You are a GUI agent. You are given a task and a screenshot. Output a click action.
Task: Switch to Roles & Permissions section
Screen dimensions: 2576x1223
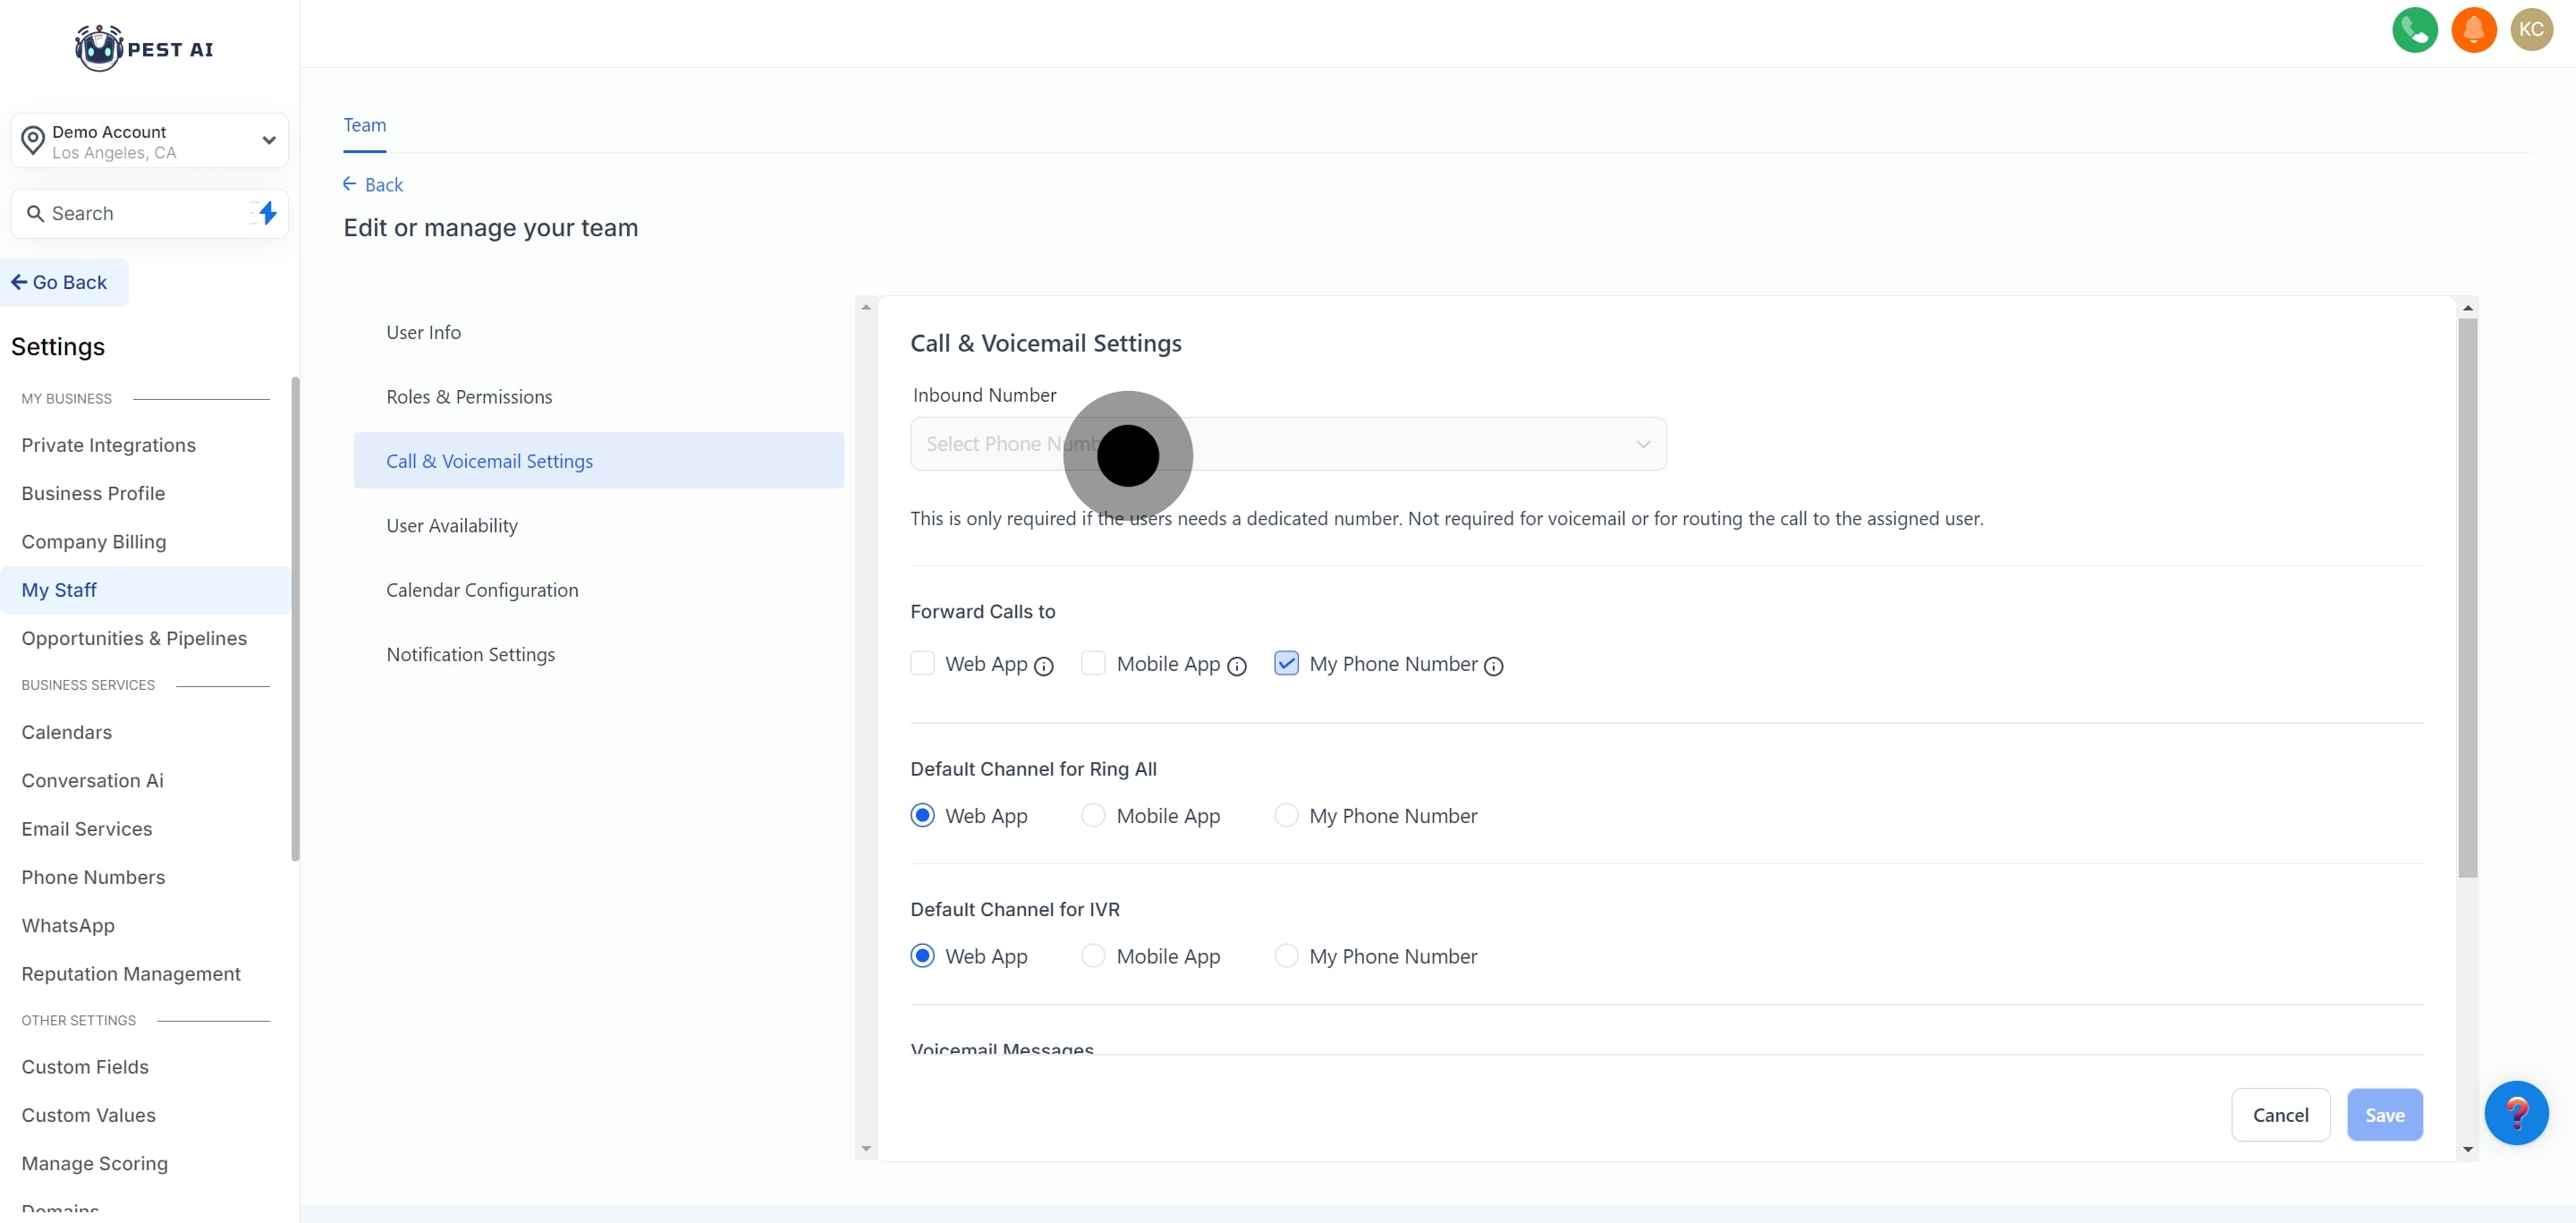[x=469, y=397]
